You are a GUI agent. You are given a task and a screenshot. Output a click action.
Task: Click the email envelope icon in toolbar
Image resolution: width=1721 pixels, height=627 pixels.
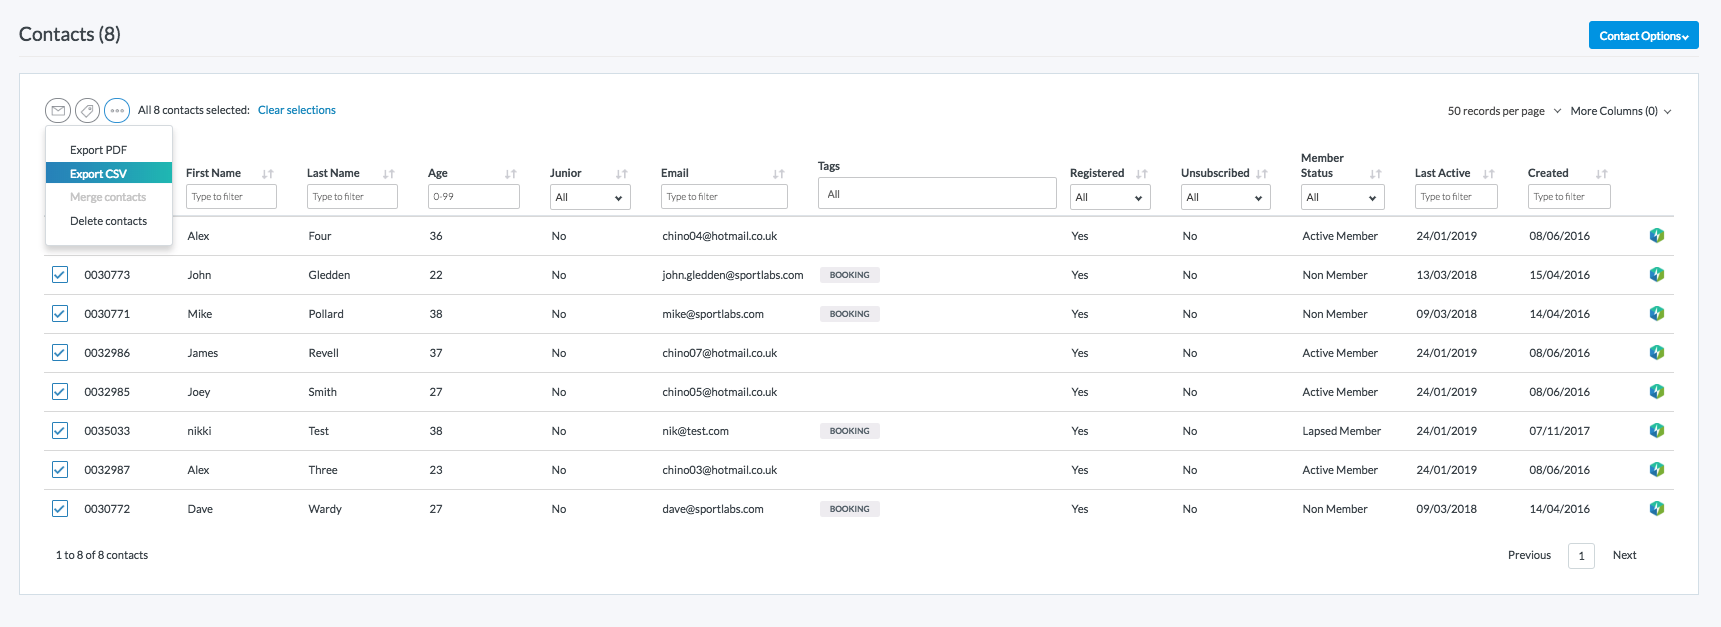pos(58,110)
